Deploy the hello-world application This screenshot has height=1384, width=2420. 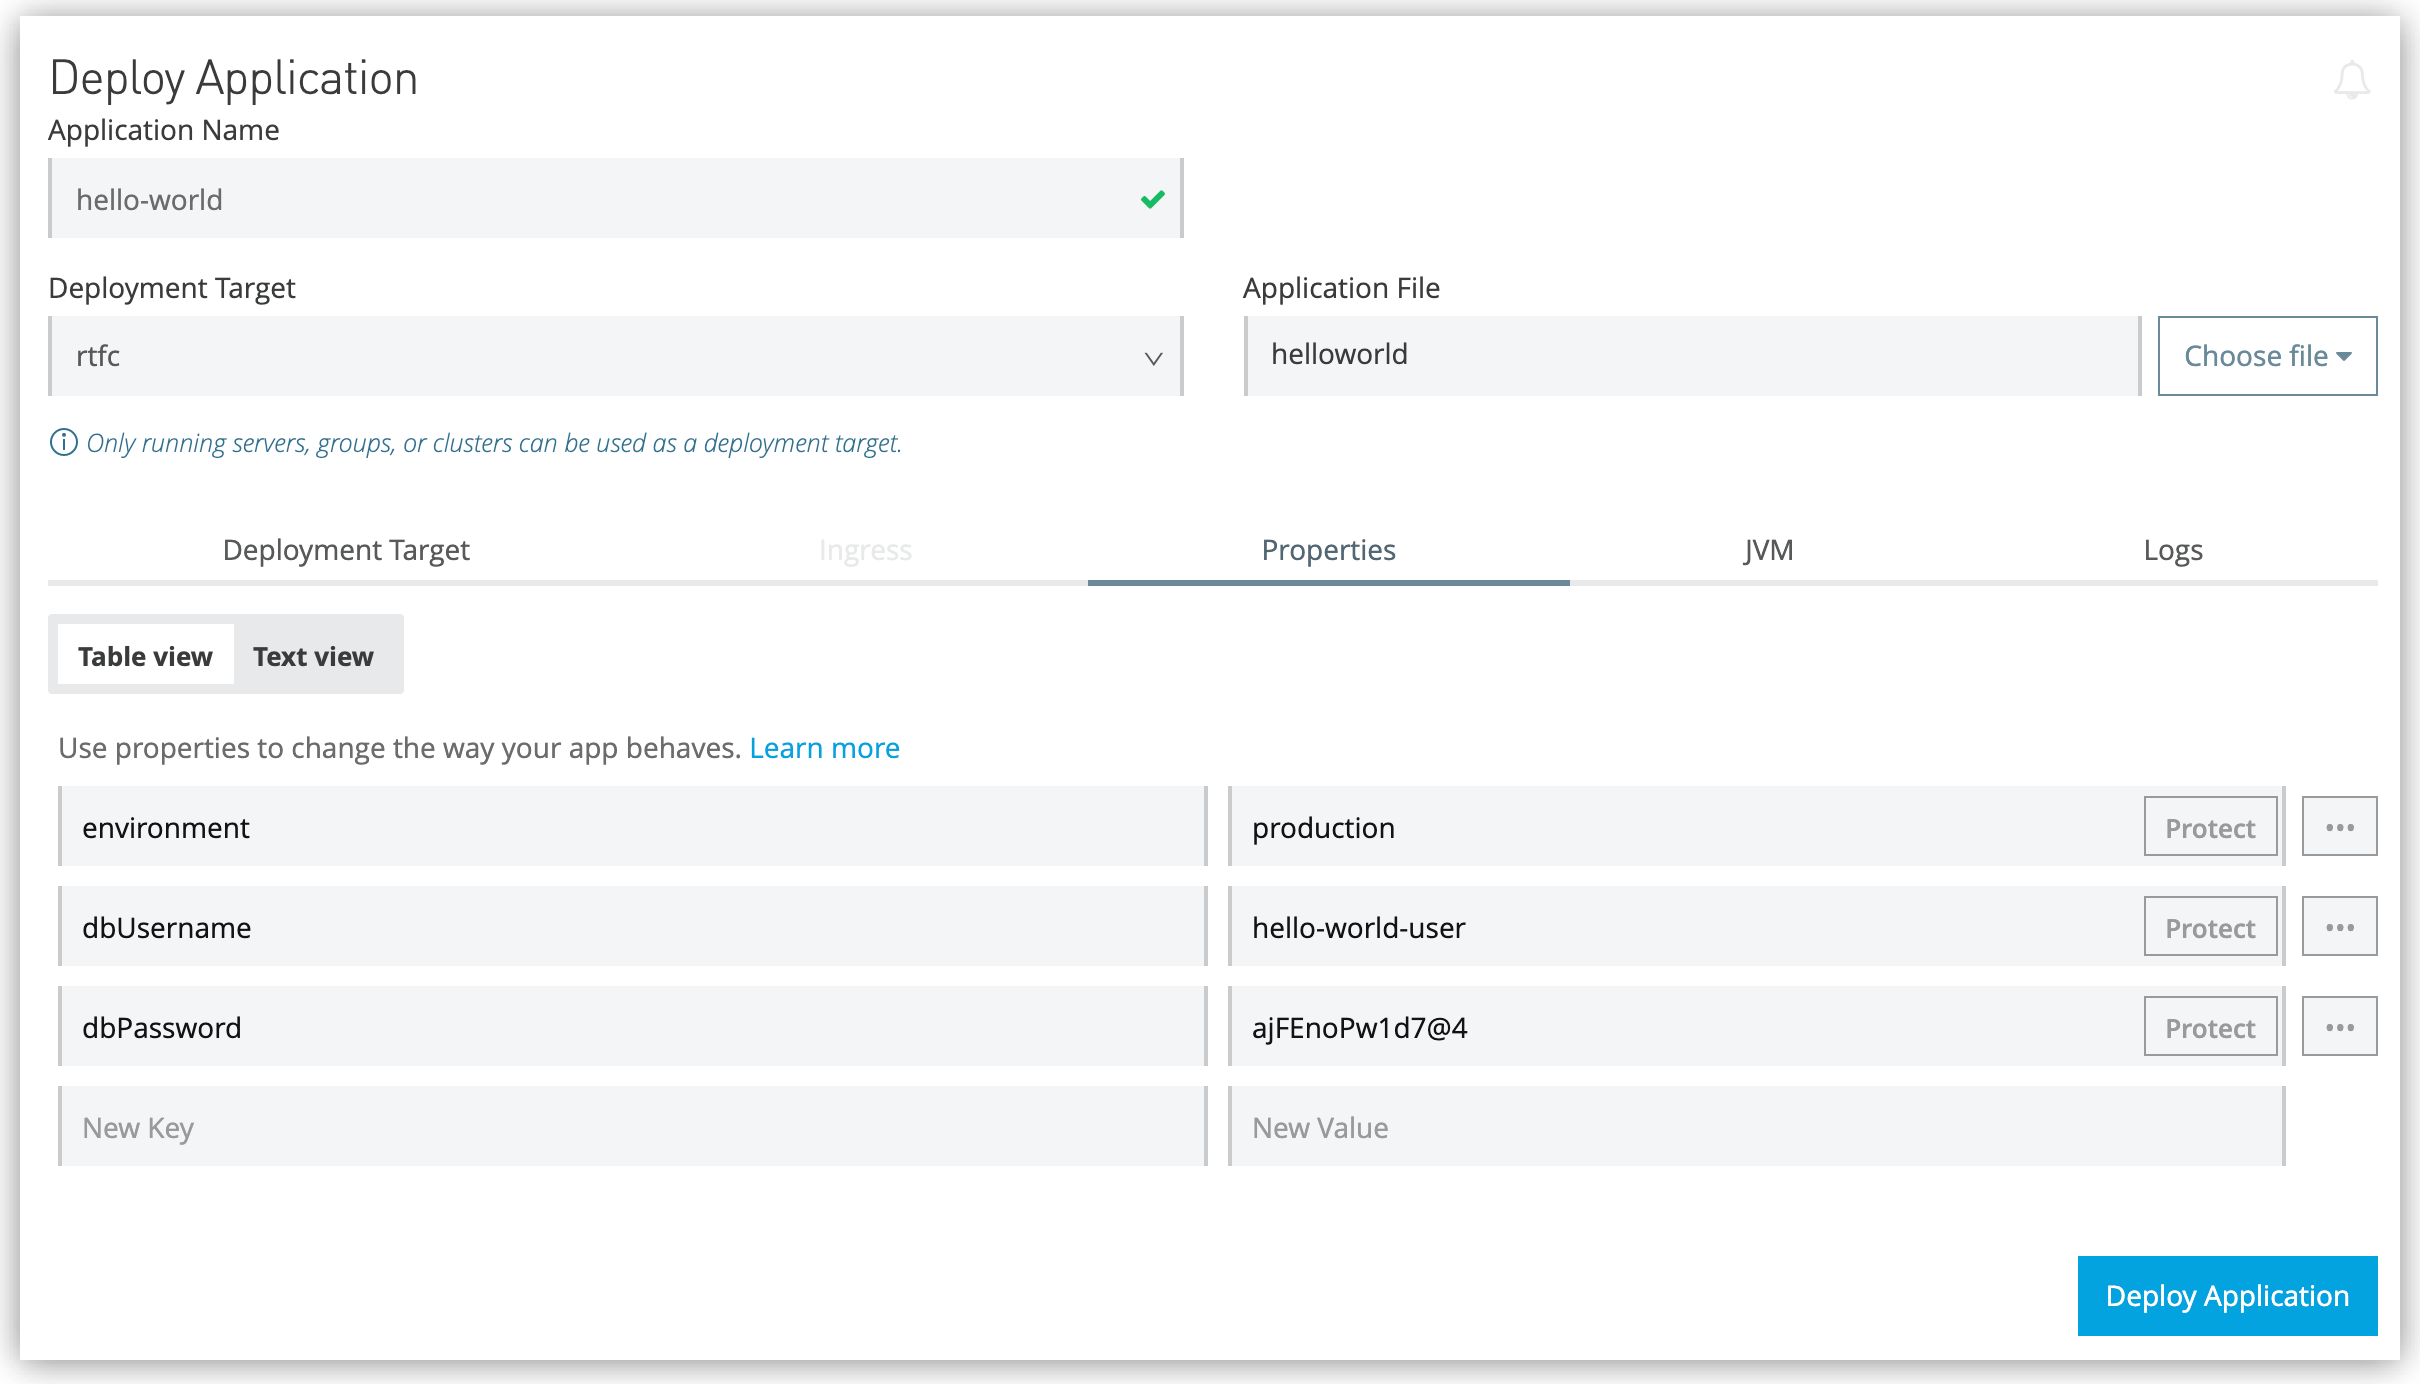(2227, 1294)
